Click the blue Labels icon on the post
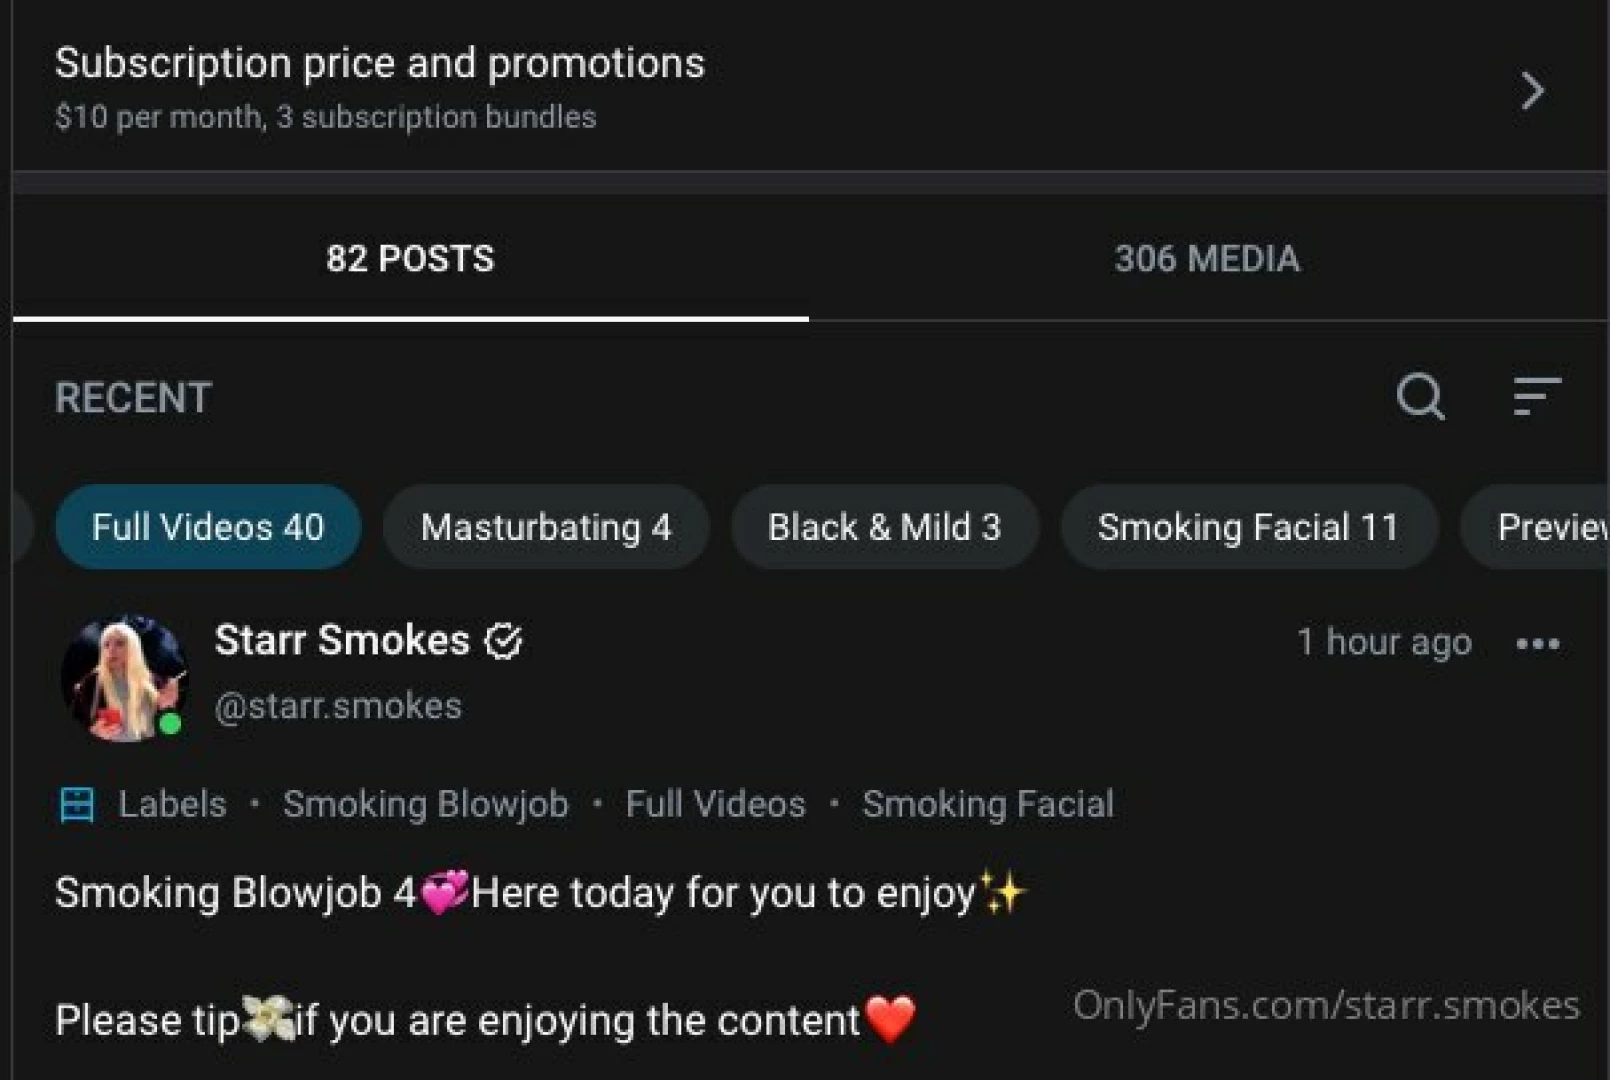This screenshot has height=1080, width=1610. click(76, 803)
